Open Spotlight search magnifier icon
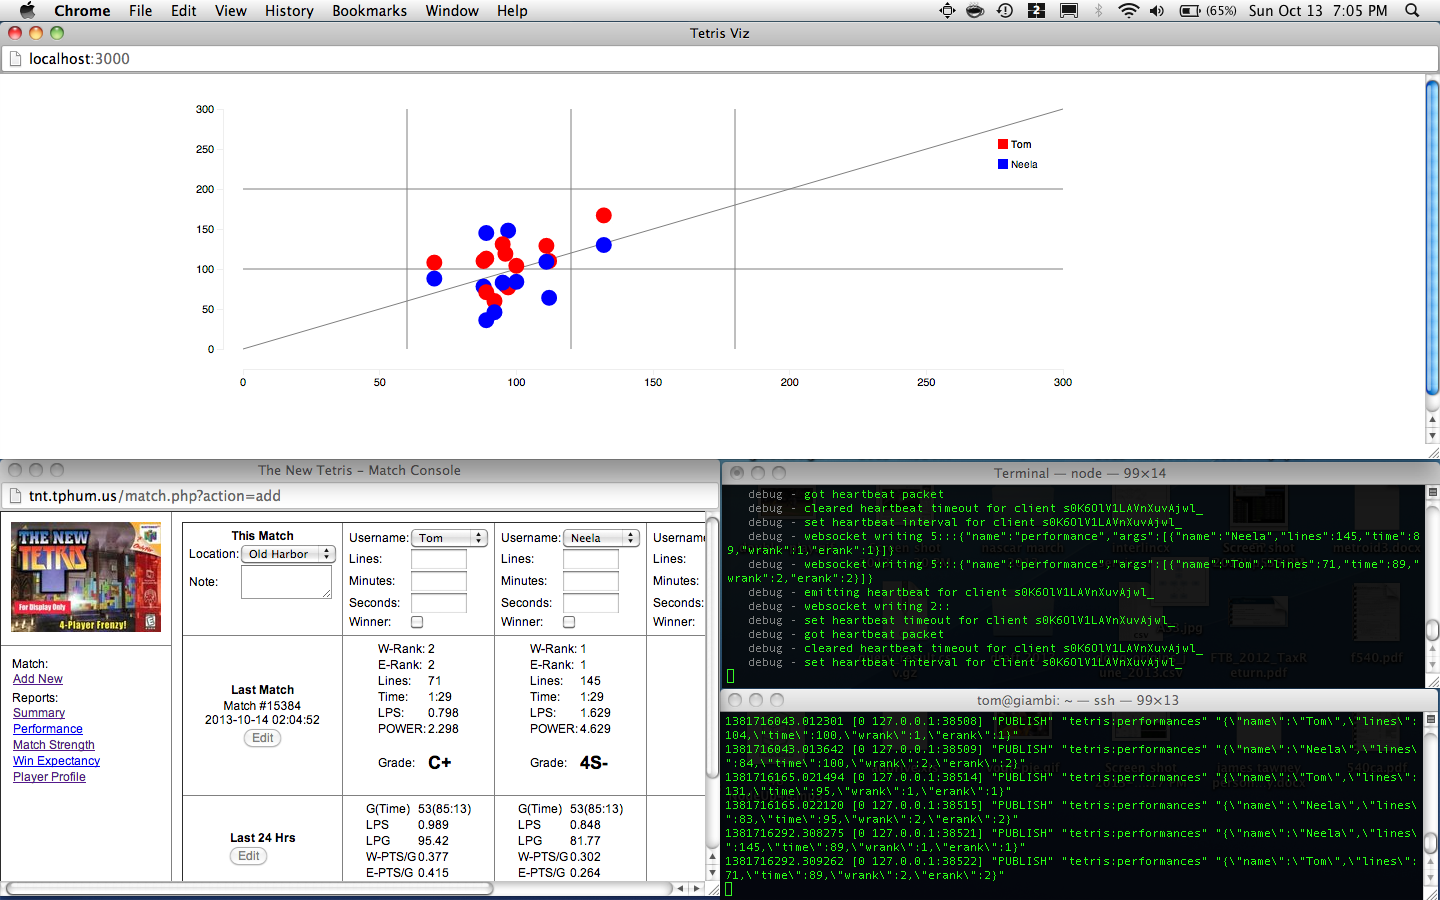This screenshot has width=1440, height=900. click(x=1412, y=11)
